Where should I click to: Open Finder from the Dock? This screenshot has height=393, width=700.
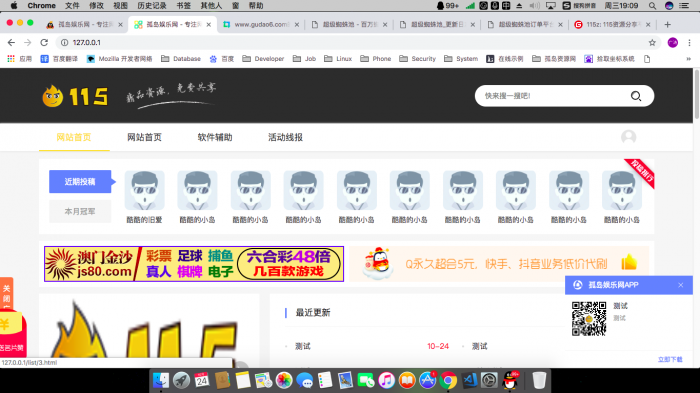tap(161, 380)
